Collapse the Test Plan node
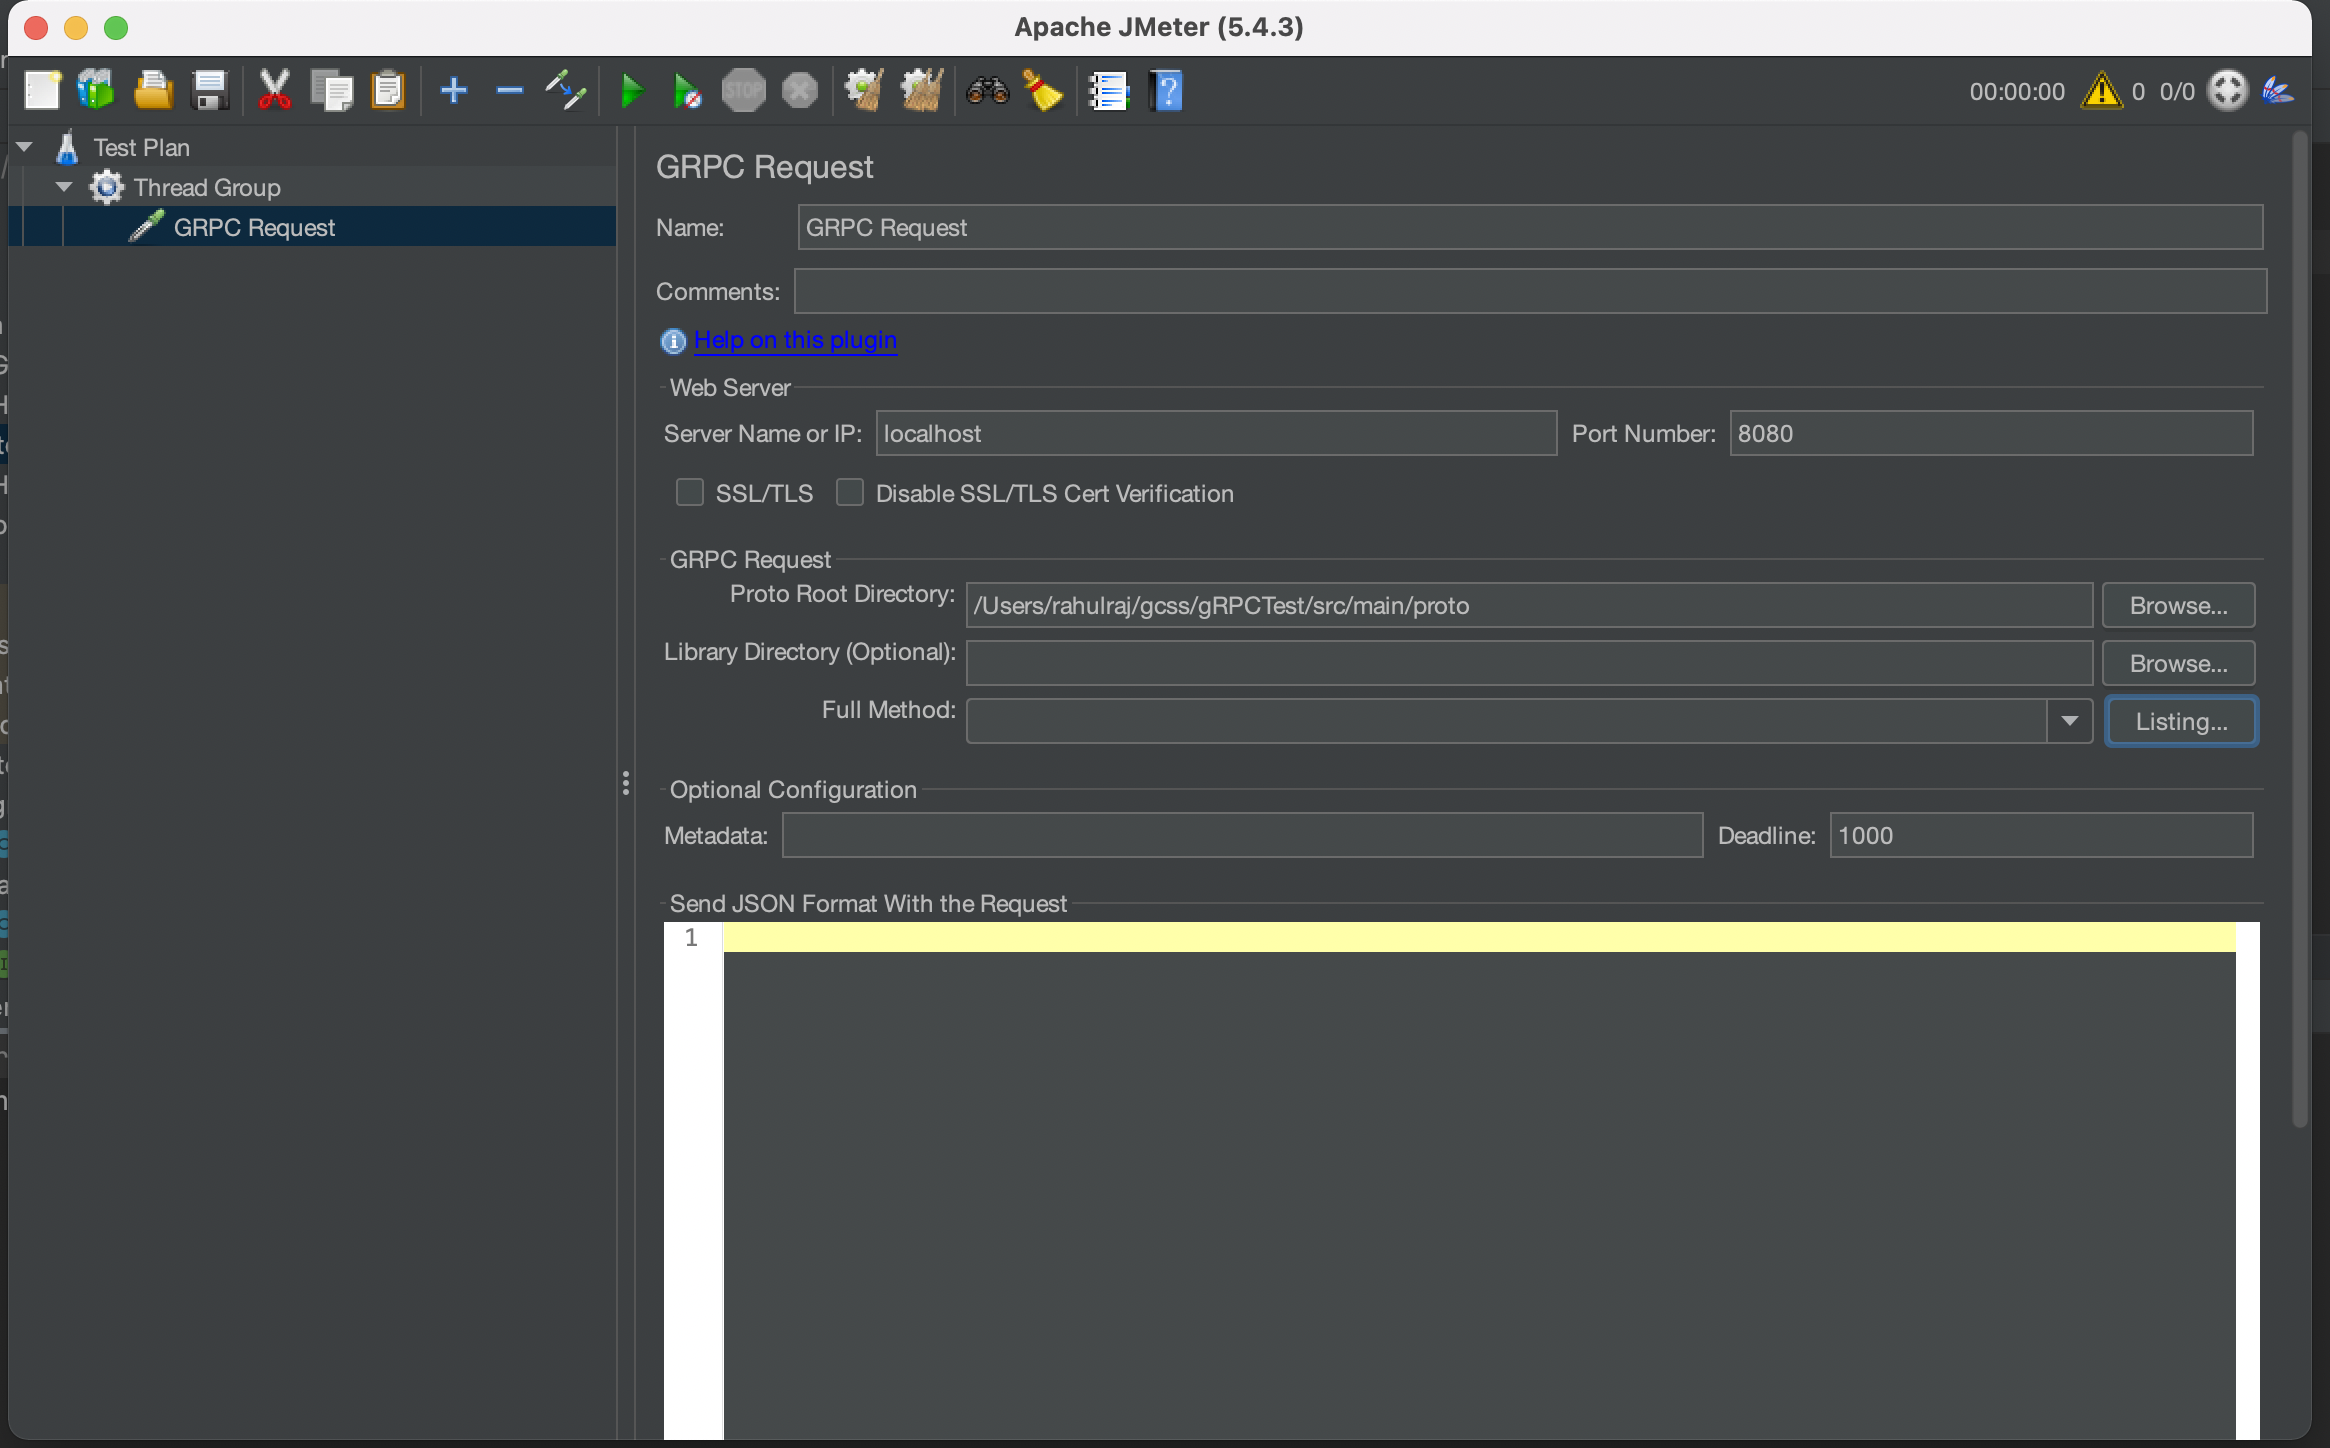This screenshot has height=1448, width=2330. point(24,146)
